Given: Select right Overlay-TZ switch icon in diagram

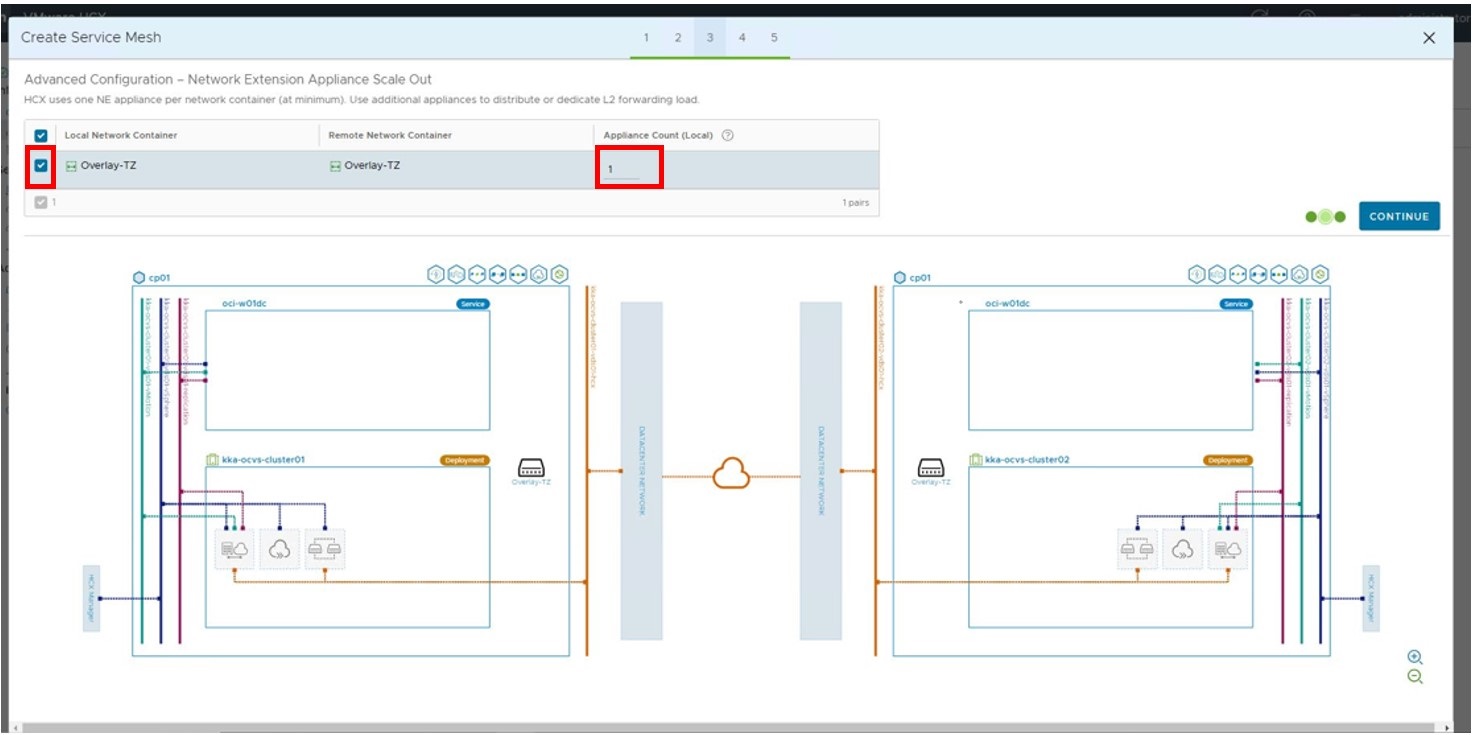Looking at the screenshot, I should [x=930, y=468].
